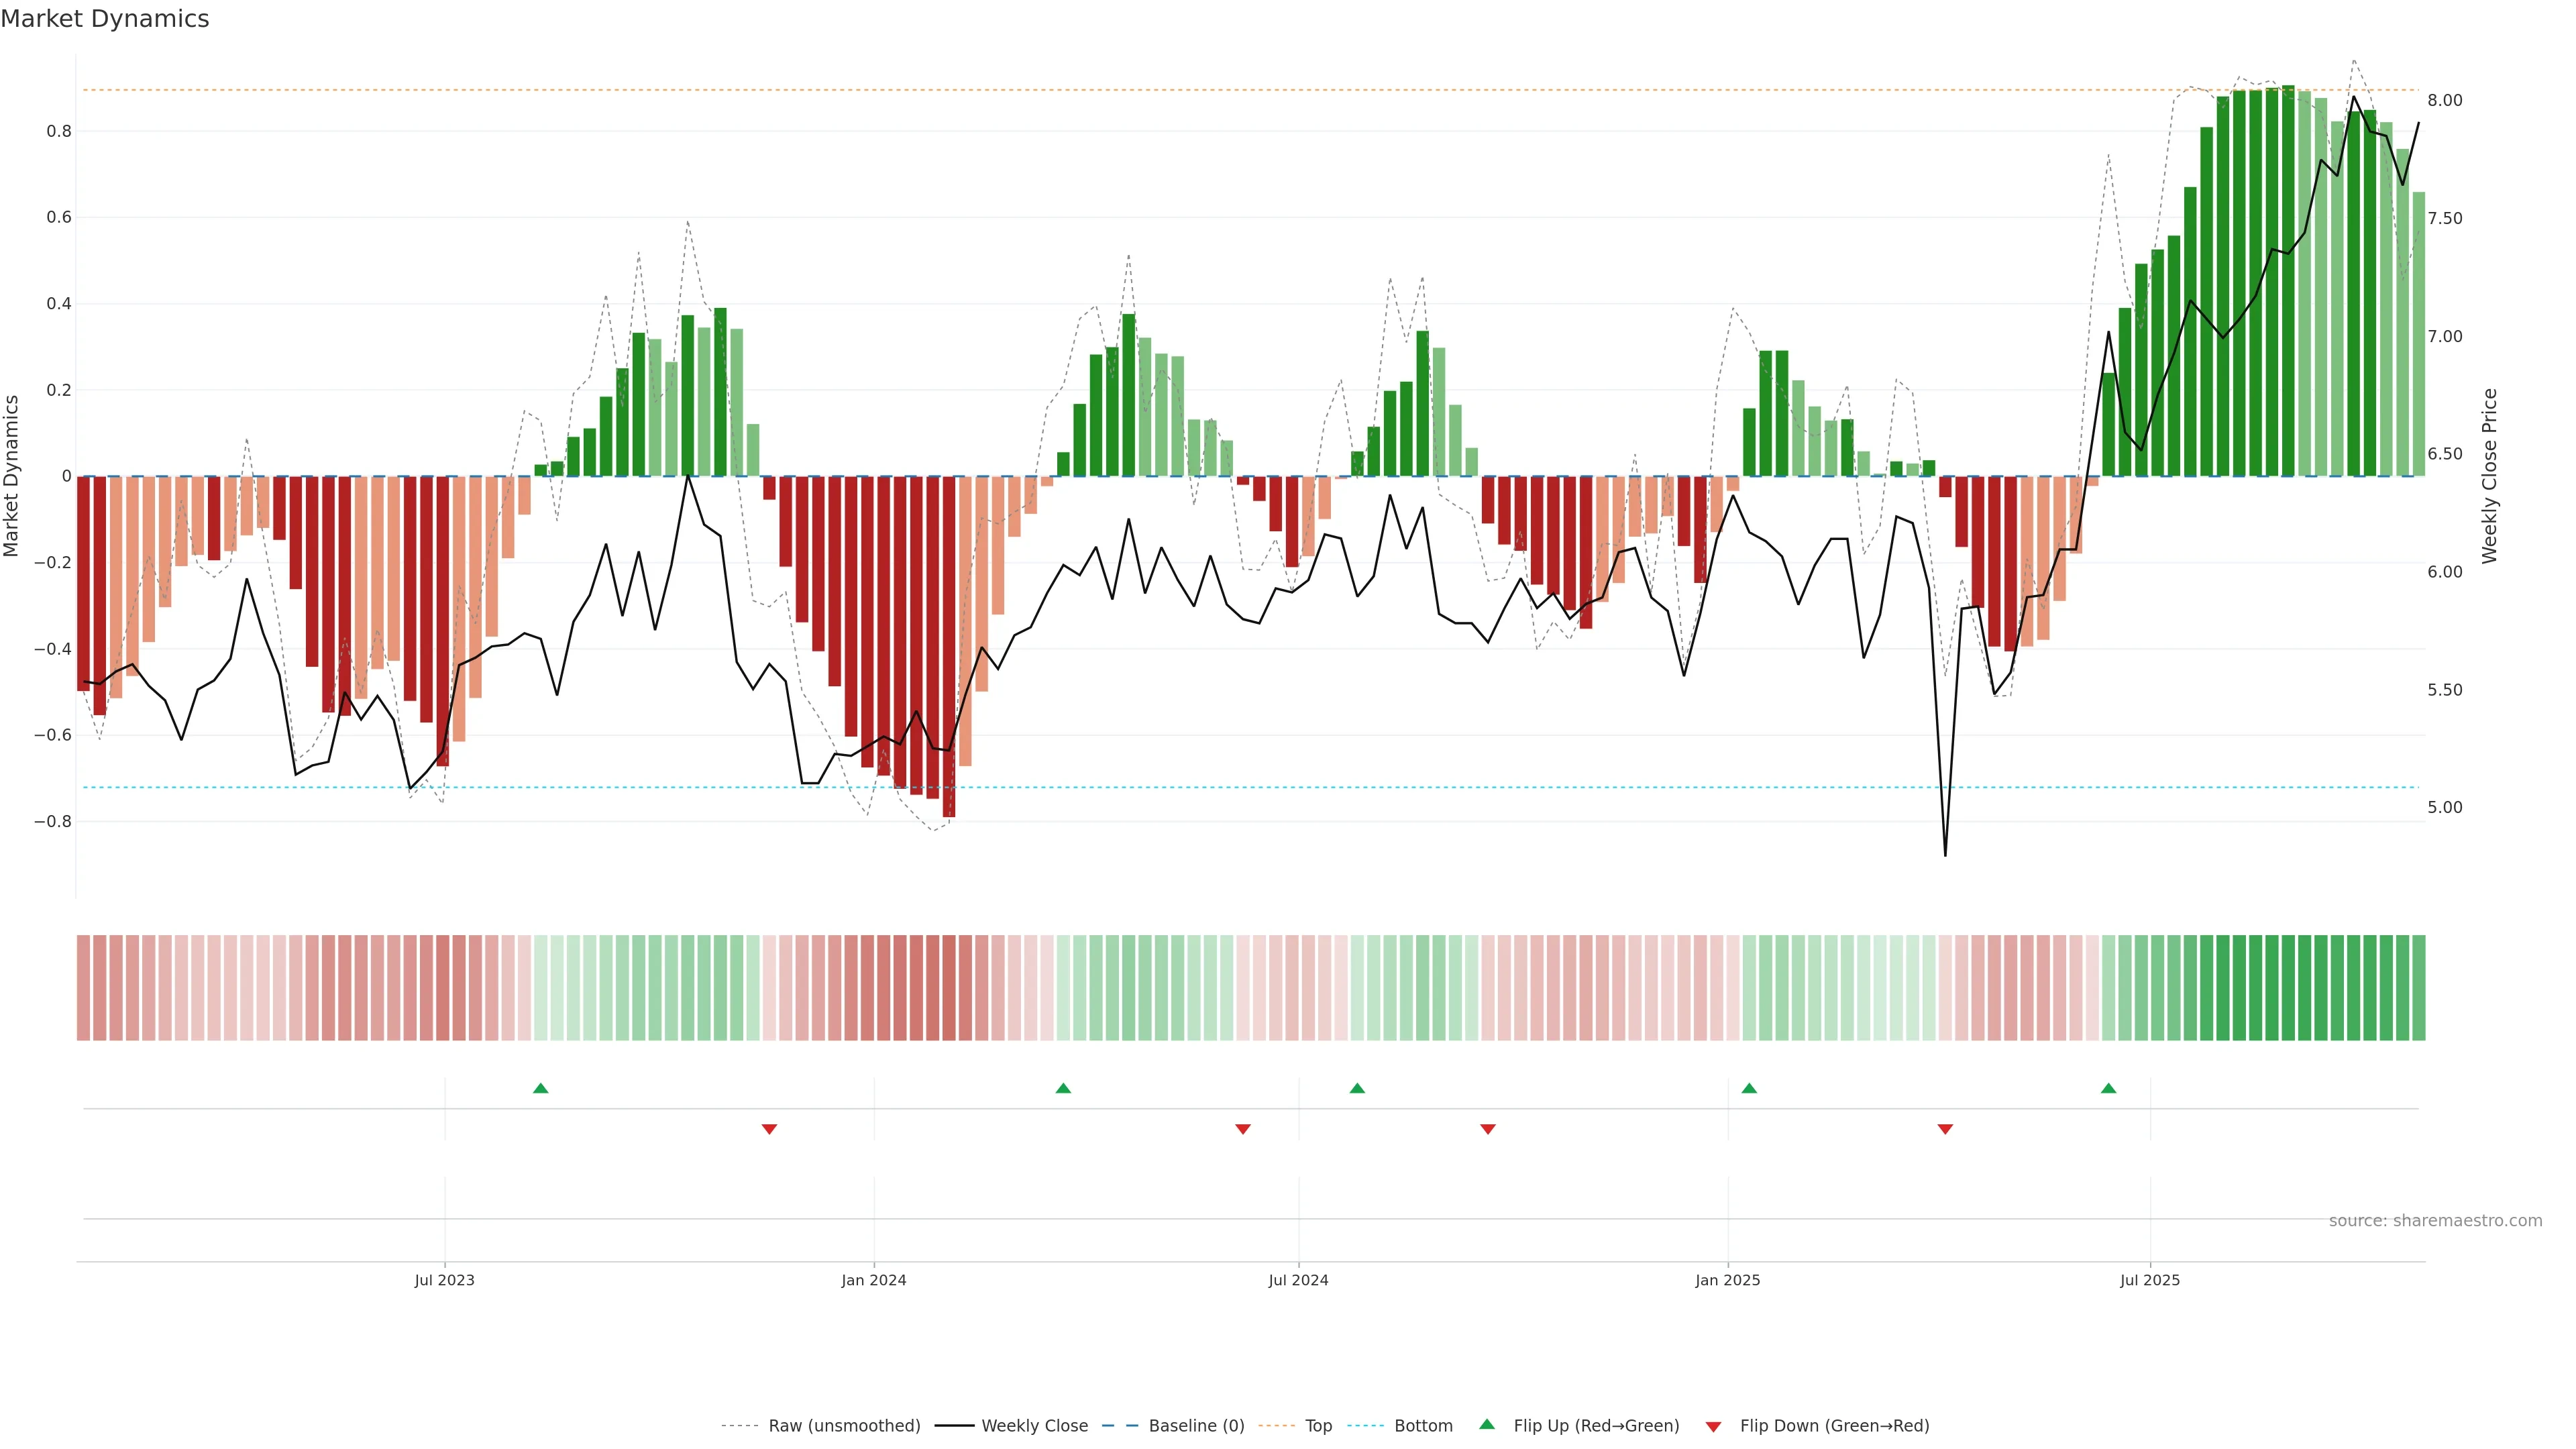The width and height of the screenshot is (2576, 1449).
Task: Click the last green Flip Up triangle marker
Action: click(x=2108, y=1088)
